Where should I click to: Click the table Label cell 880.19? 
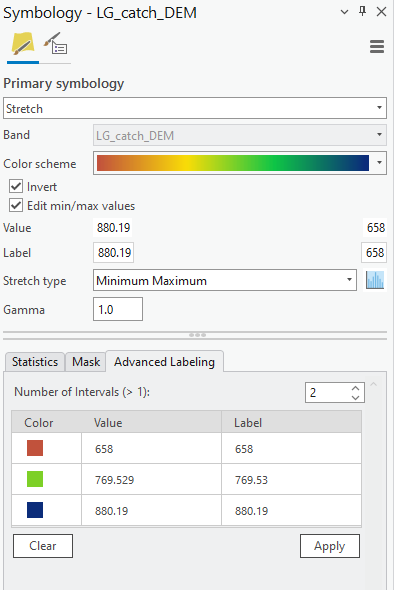(291, 511)
